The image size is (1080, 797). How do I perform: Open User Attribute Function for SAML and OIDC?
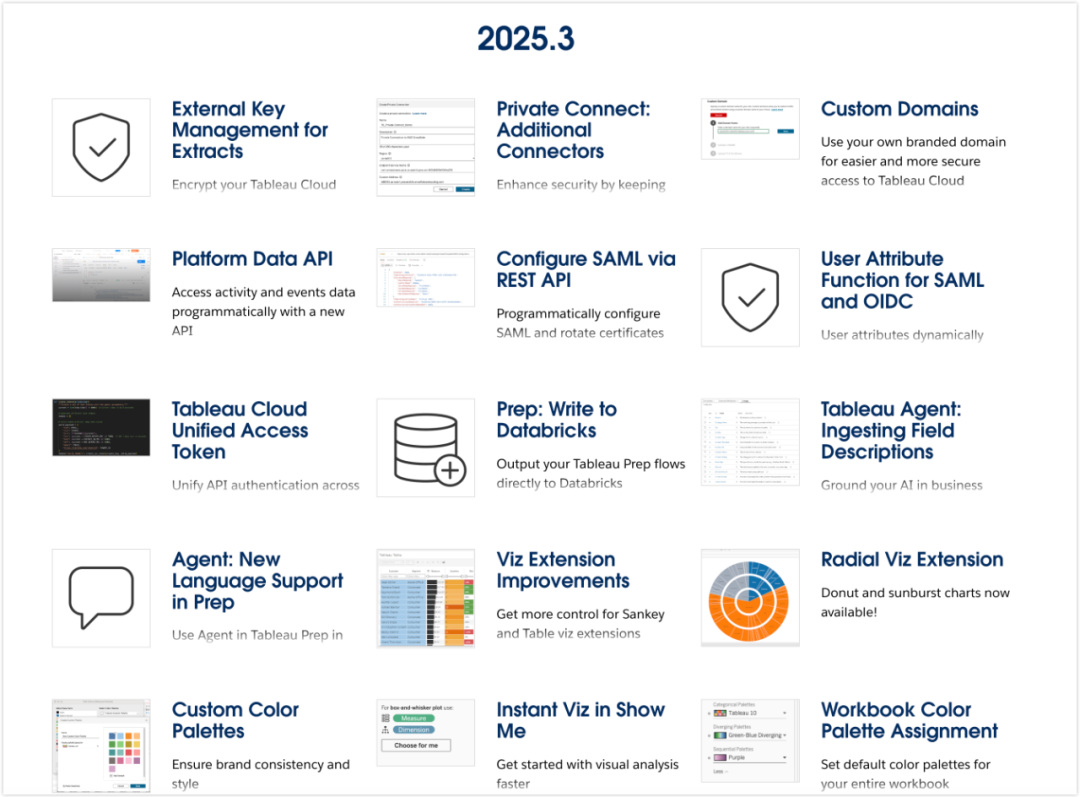902,280
